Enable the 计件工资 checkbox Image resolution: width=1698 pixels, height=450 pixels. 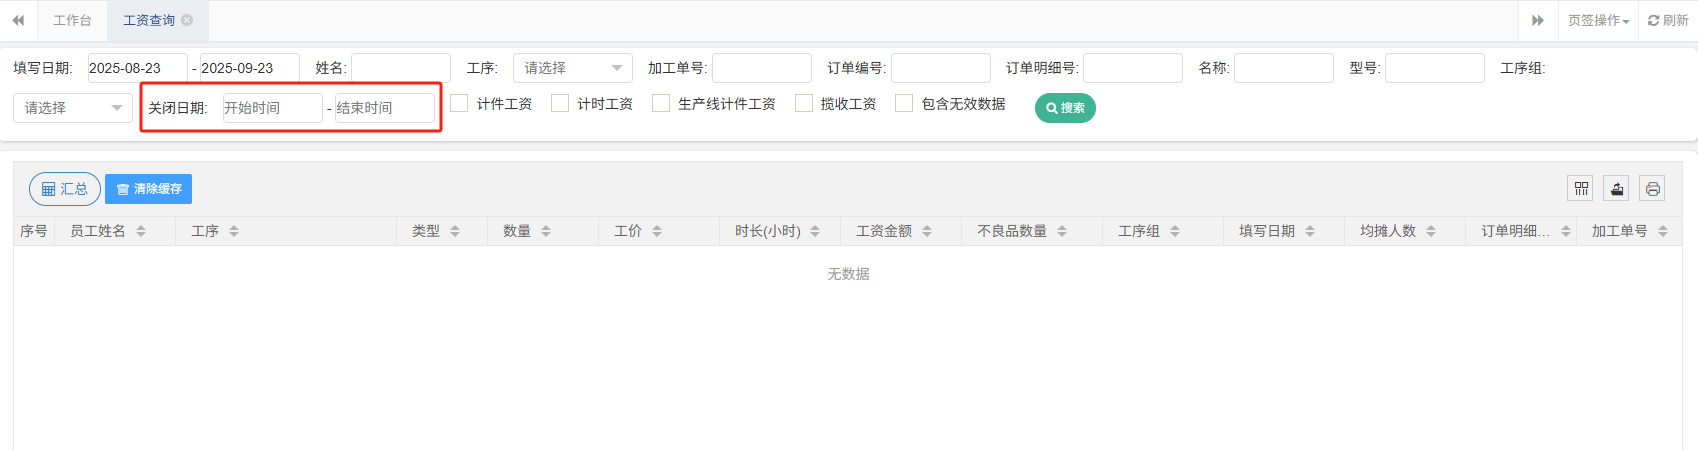coord(460,104)
